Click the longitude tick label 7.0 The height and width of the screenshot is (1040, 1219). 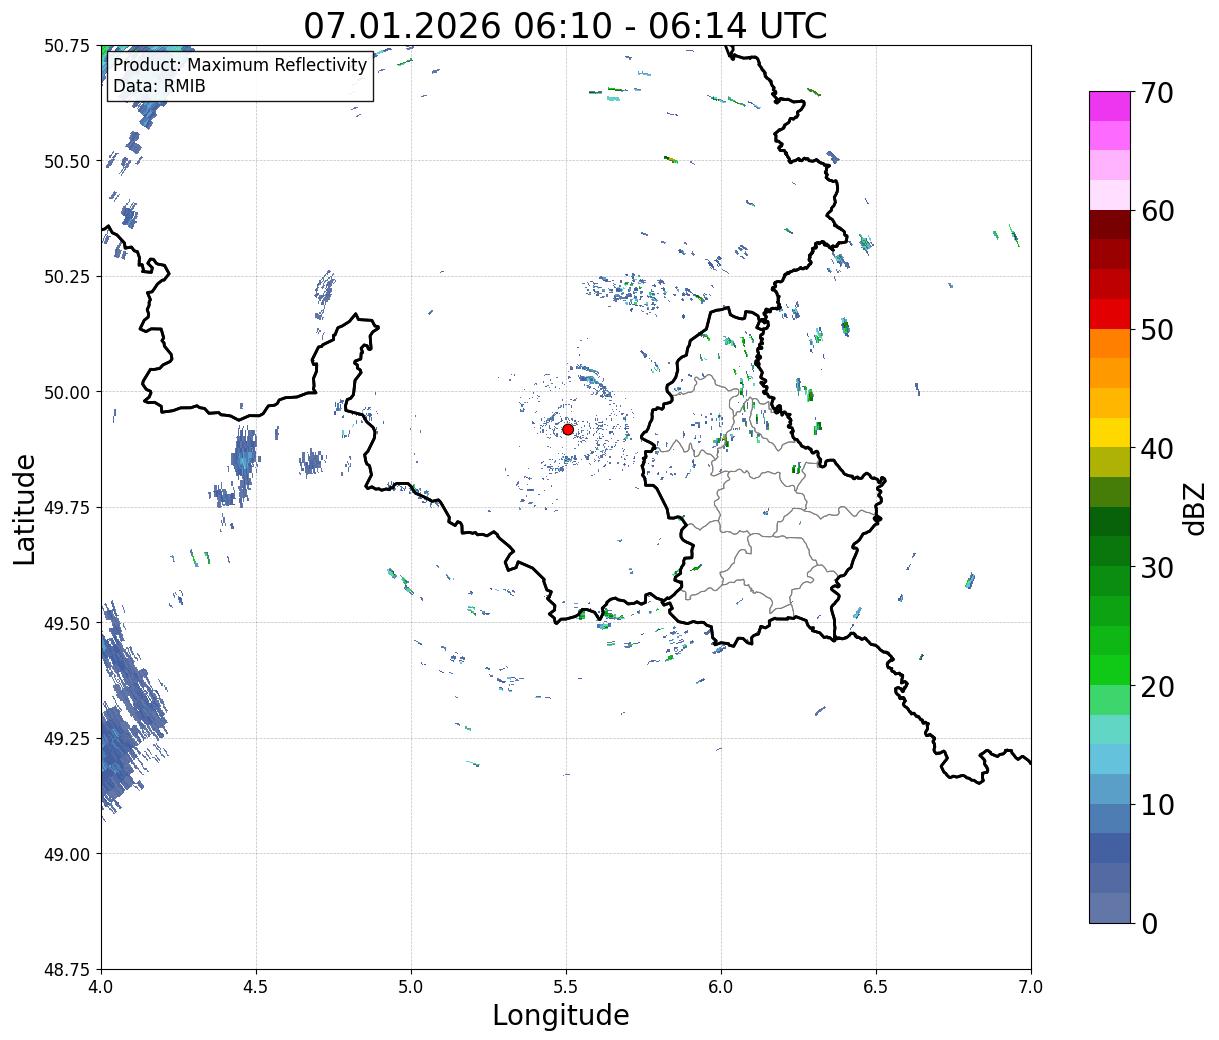pyautogui.click(x=1031, y=986)
